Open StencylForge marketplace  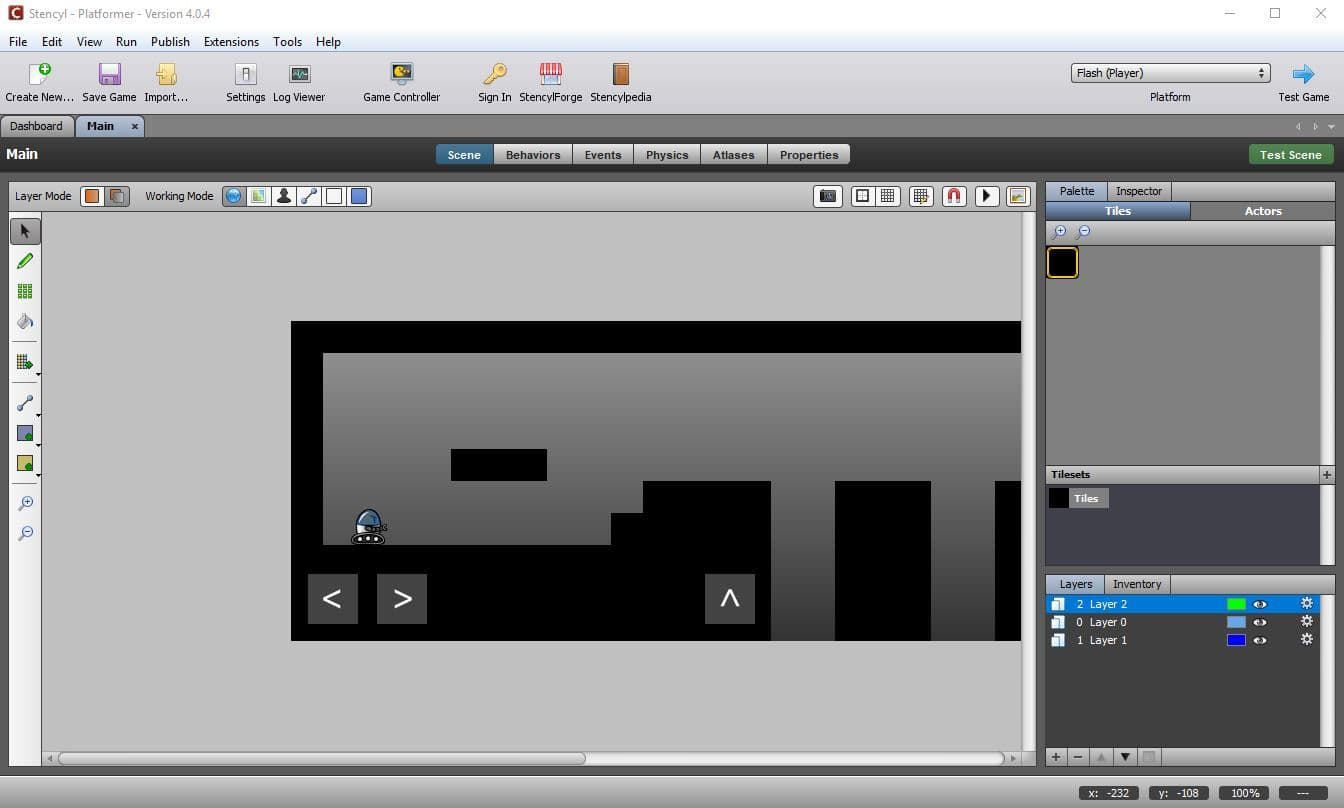pyautogui.click(x=550, y=82)
